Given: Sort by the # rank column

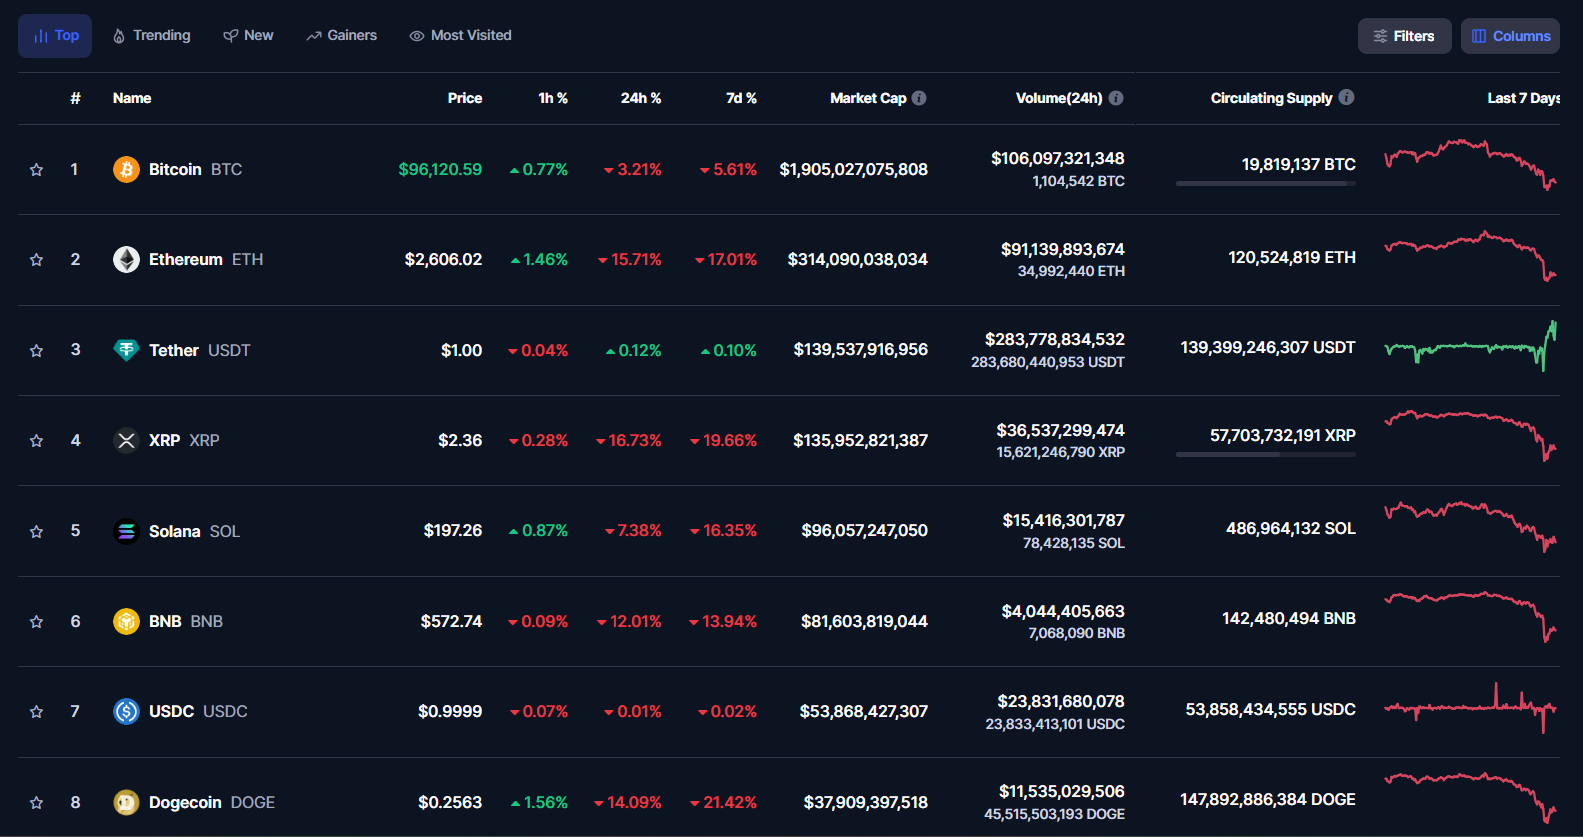Looking at the screenshot, I should tap(75, 98).
